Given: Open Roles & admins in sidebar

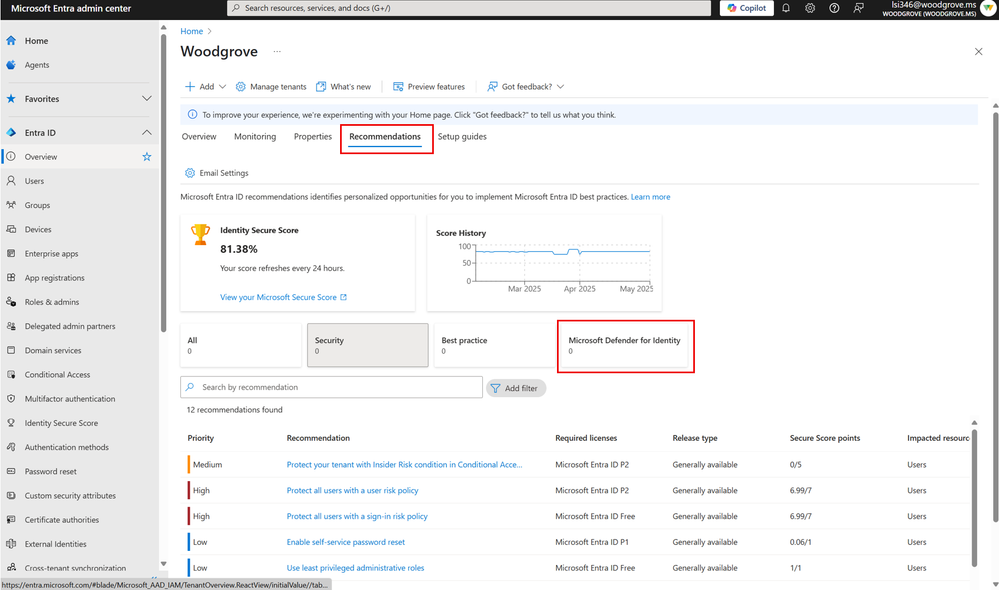Looking at the screenshot, I should pyautogui.click(x=52, y=302).
